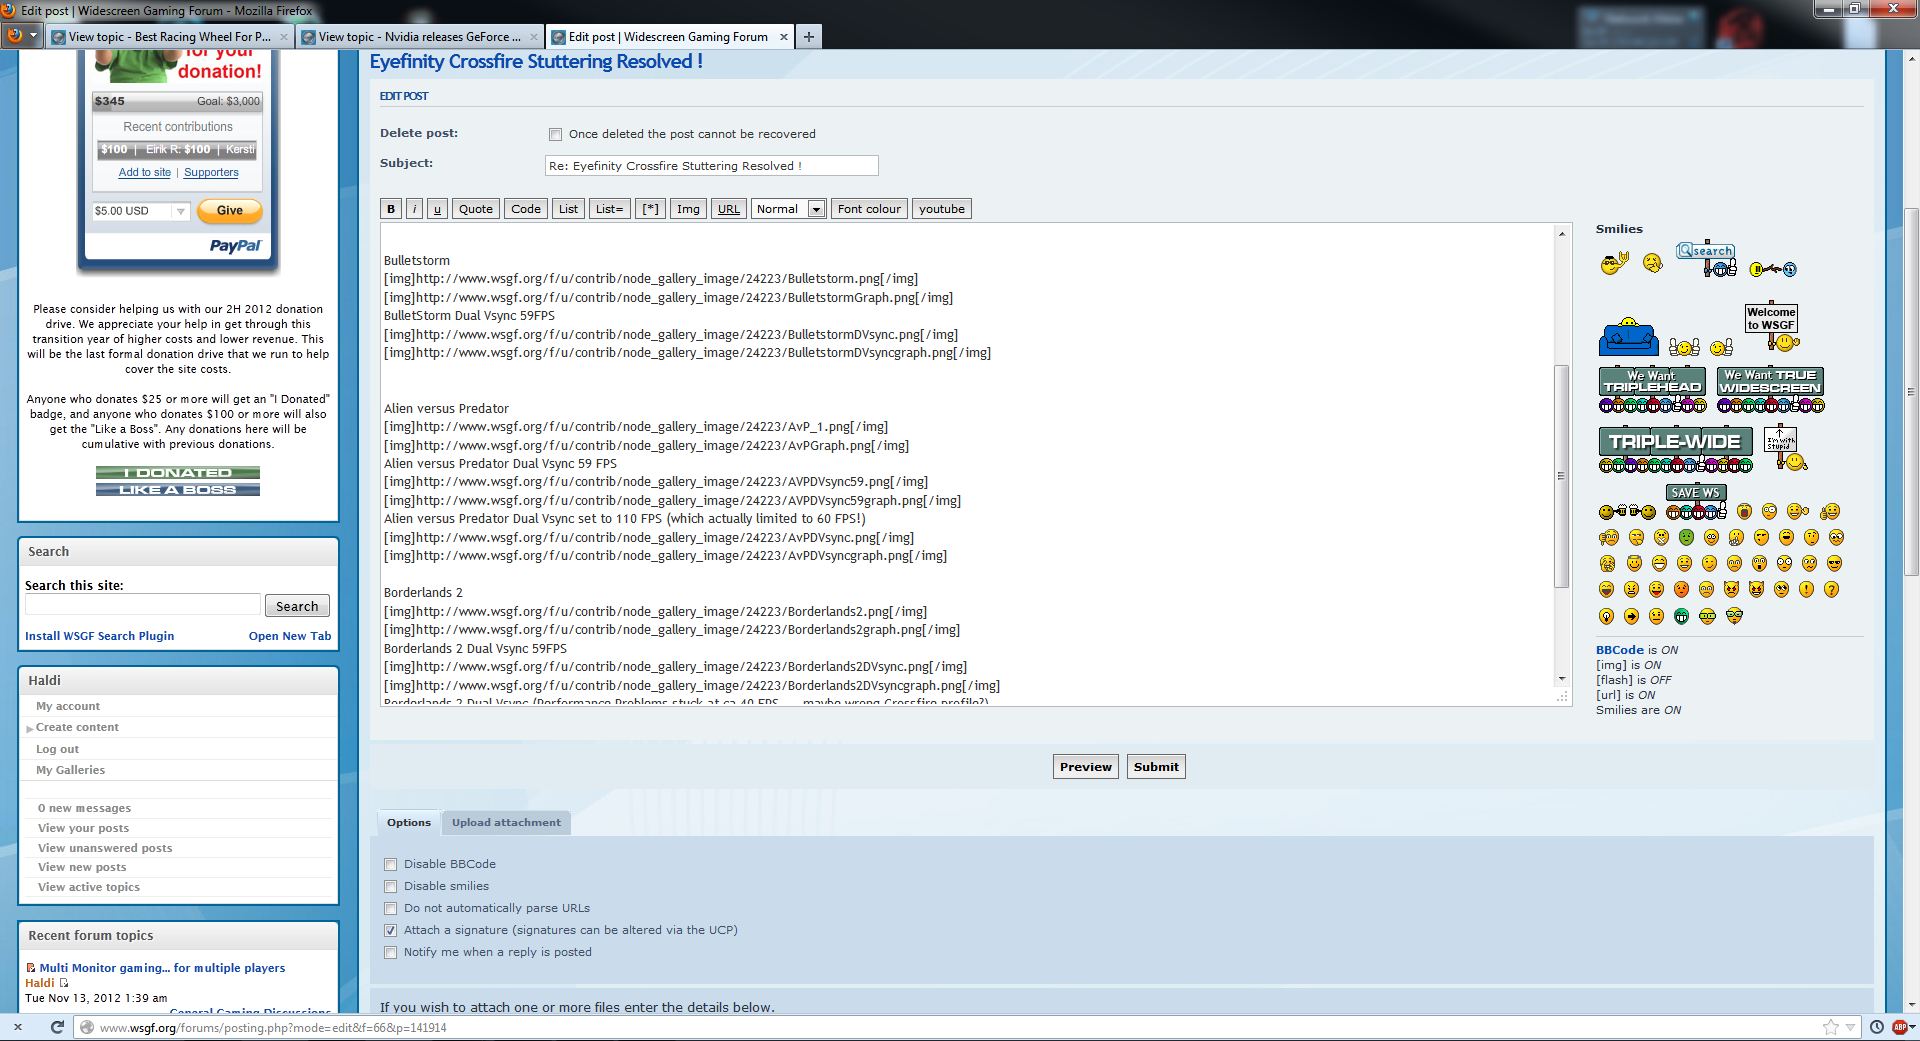Open the BBCode help link
This screenshot has height=1041, width=1920.
[x=1620, y=650]
